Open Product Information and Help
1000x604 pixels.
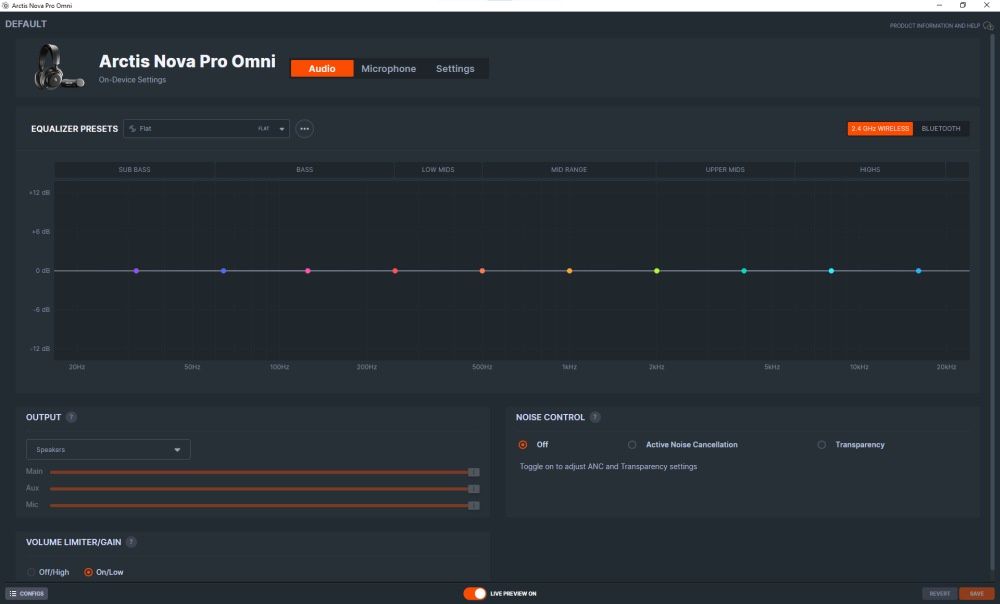point(941,26)
